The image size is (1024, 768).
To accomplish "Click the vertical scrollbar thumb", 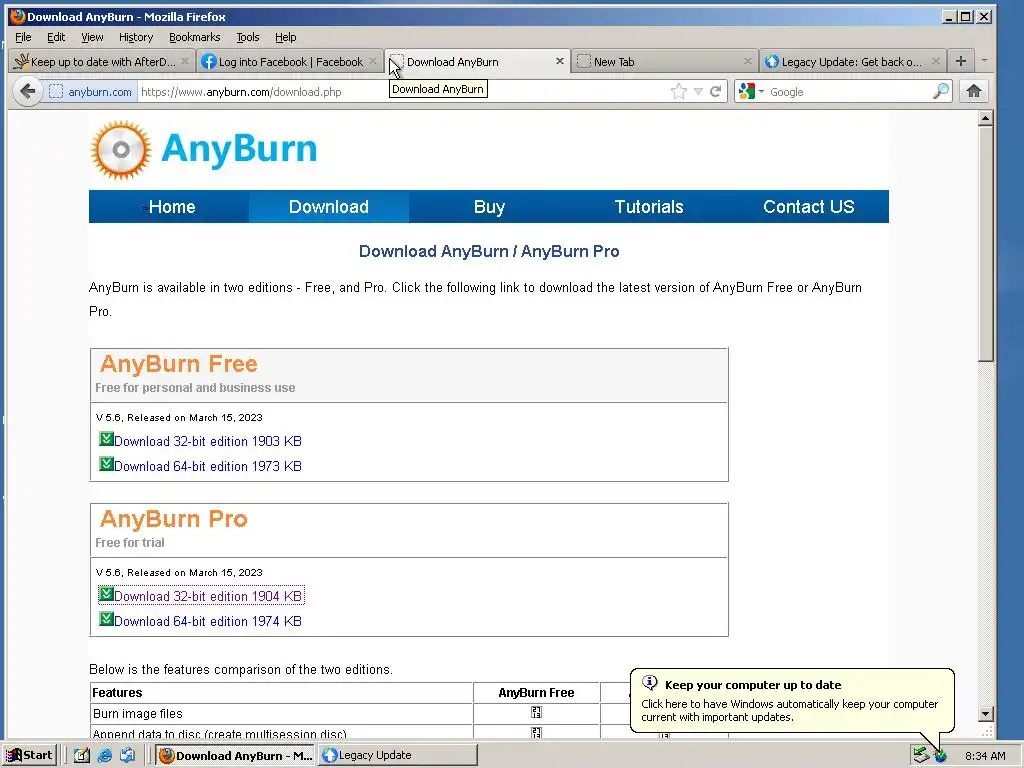I will [x=985, y=244].
